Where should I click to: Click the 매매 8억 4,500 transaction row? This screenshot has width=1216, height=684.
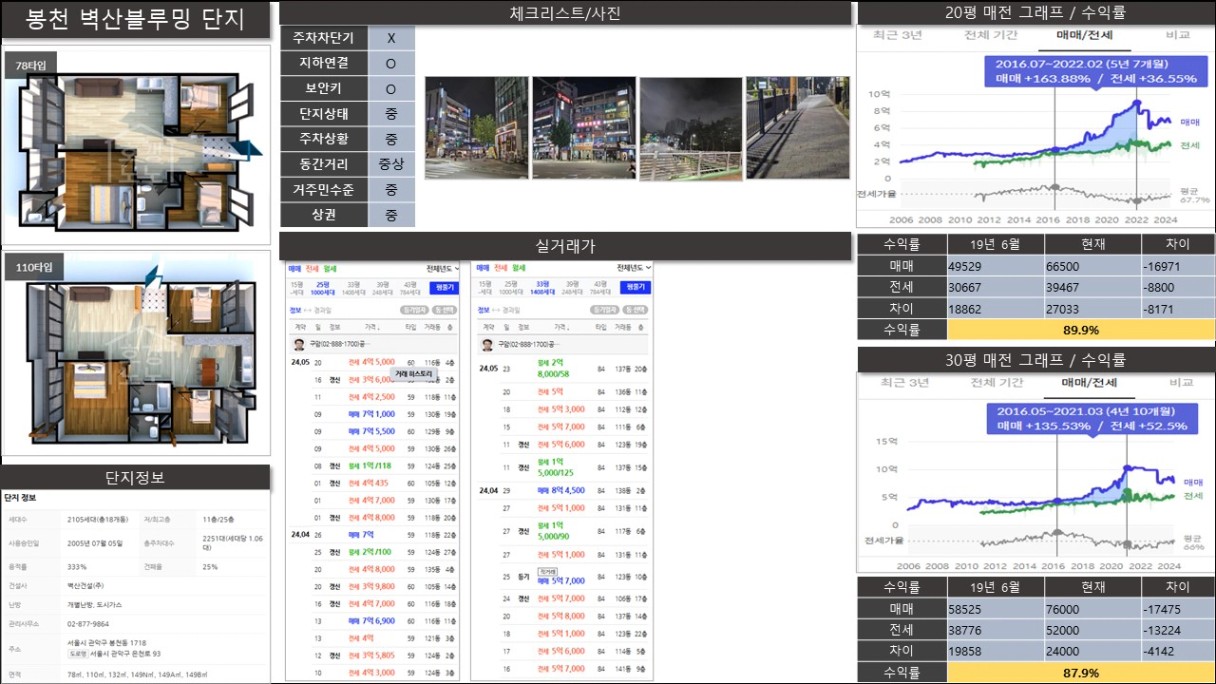(562, 491)
